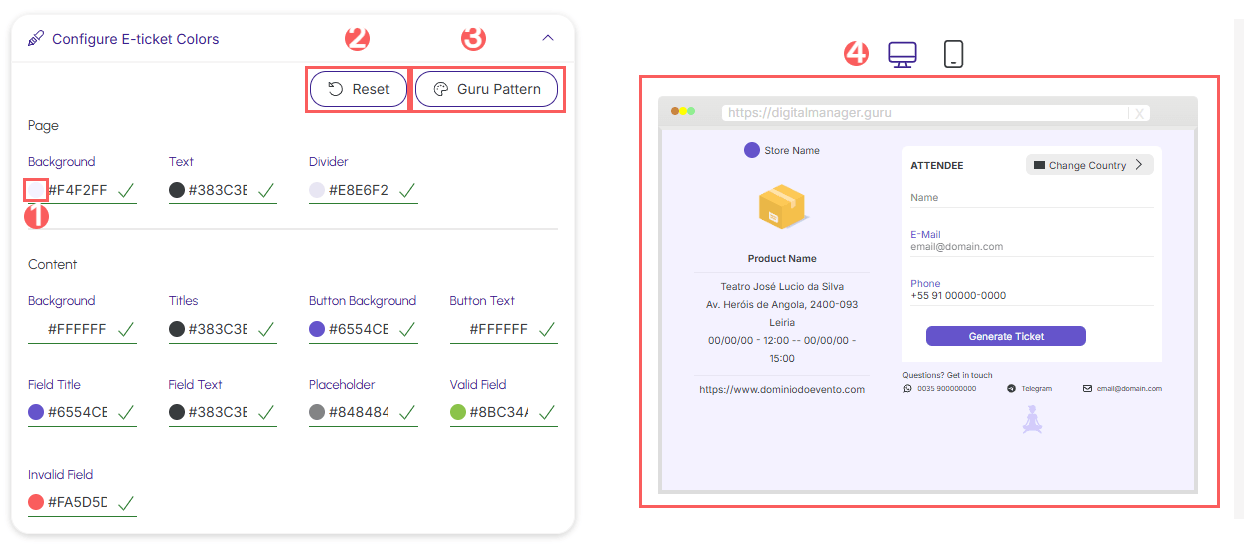Click X in preview address bar
The height and width of the screenshot is (547, 1244).
(x=1140, y=113)
